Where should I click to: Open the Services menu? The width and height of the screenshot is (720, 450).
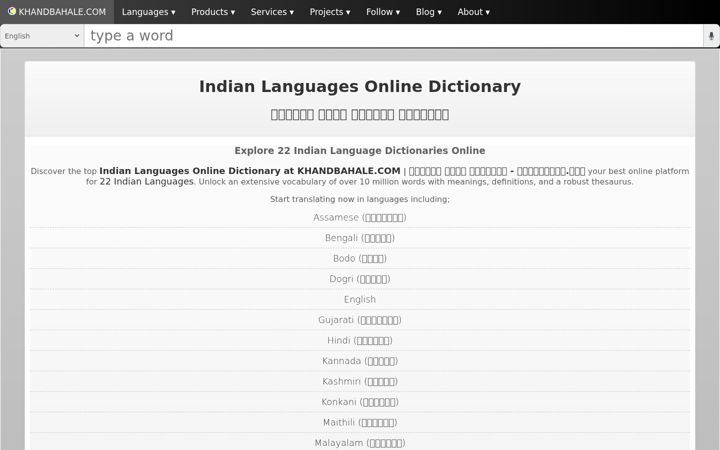[x=272, y=12]
